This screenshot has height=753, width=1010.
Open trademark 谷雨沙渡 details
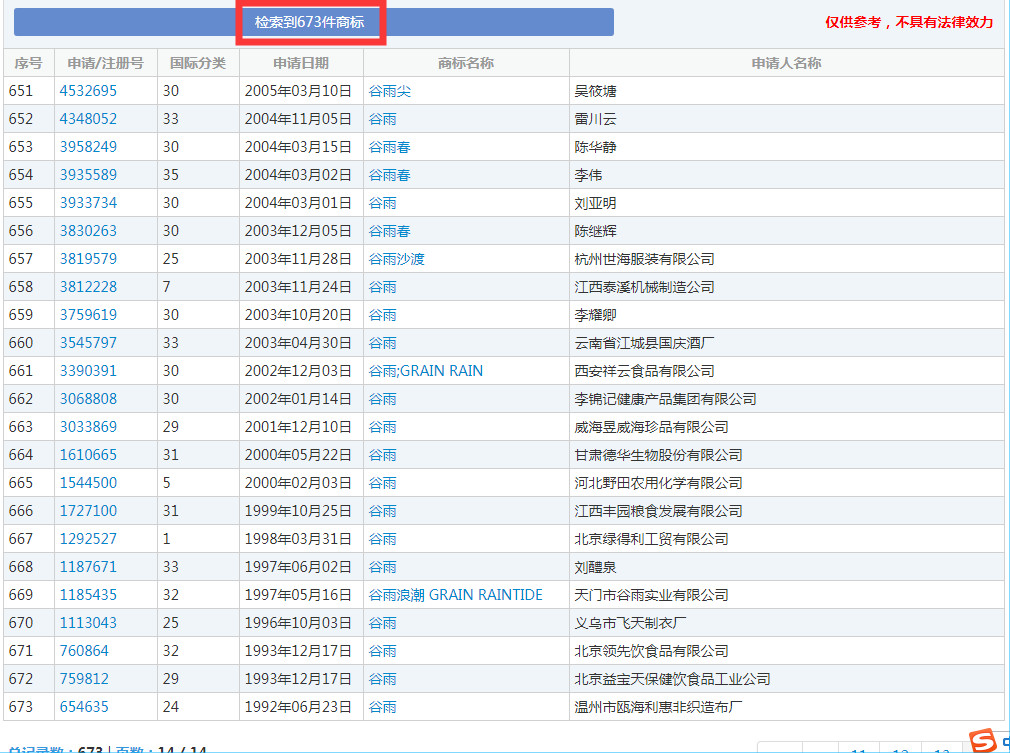pyautogui.click(x=396, y=259)
